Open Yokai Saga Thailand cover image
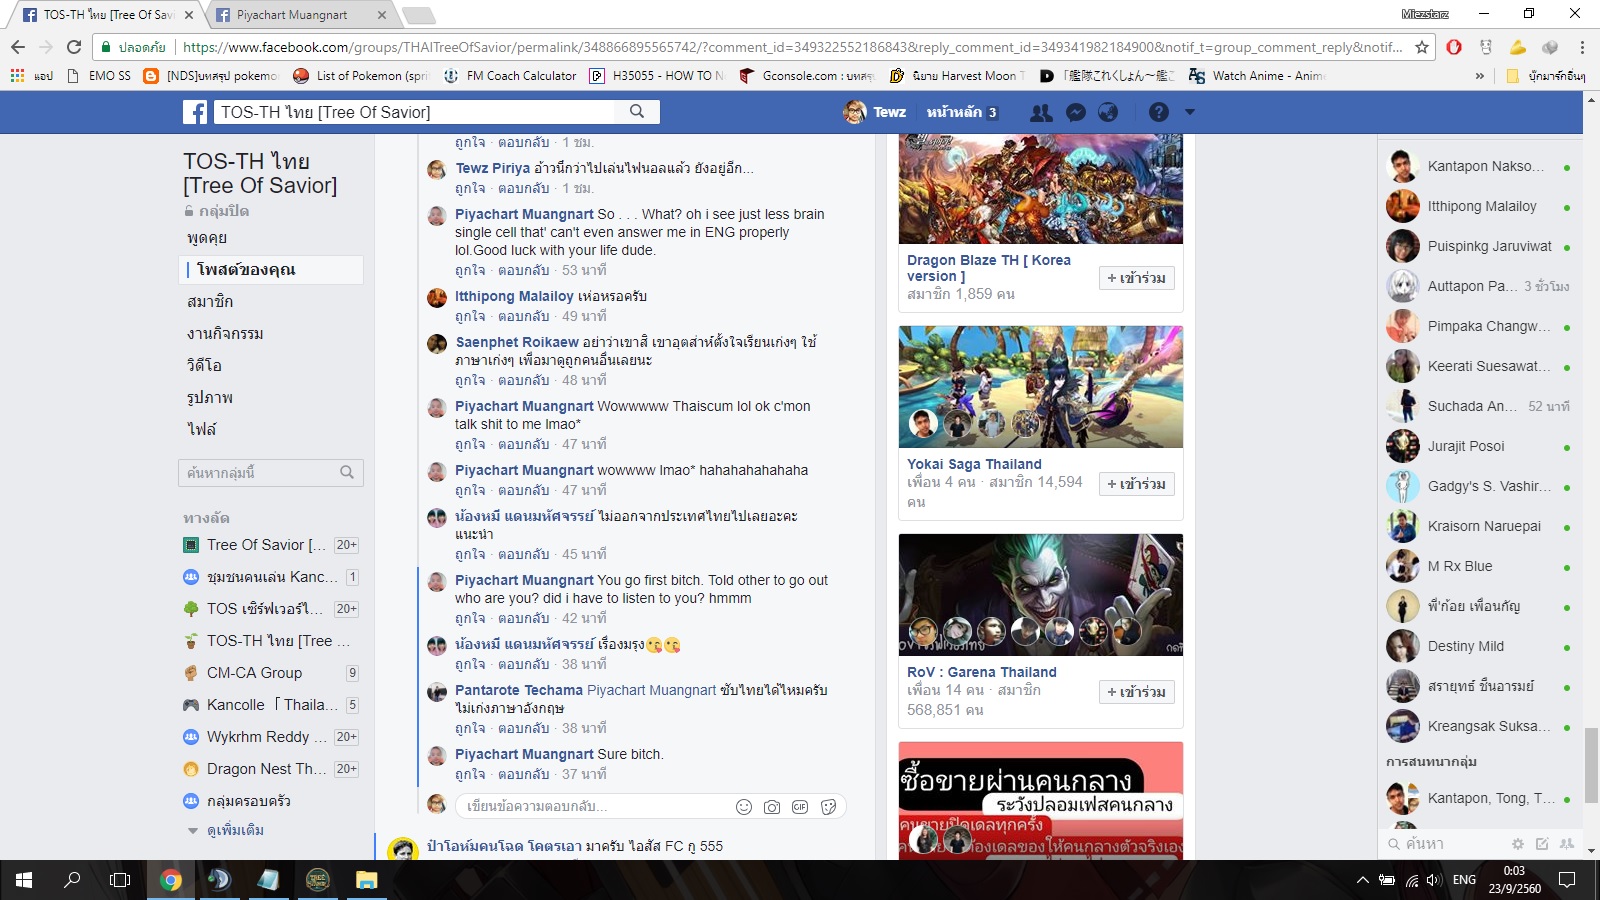The width and height of the screenshot is (1600, 900). tap(1041, 387)
